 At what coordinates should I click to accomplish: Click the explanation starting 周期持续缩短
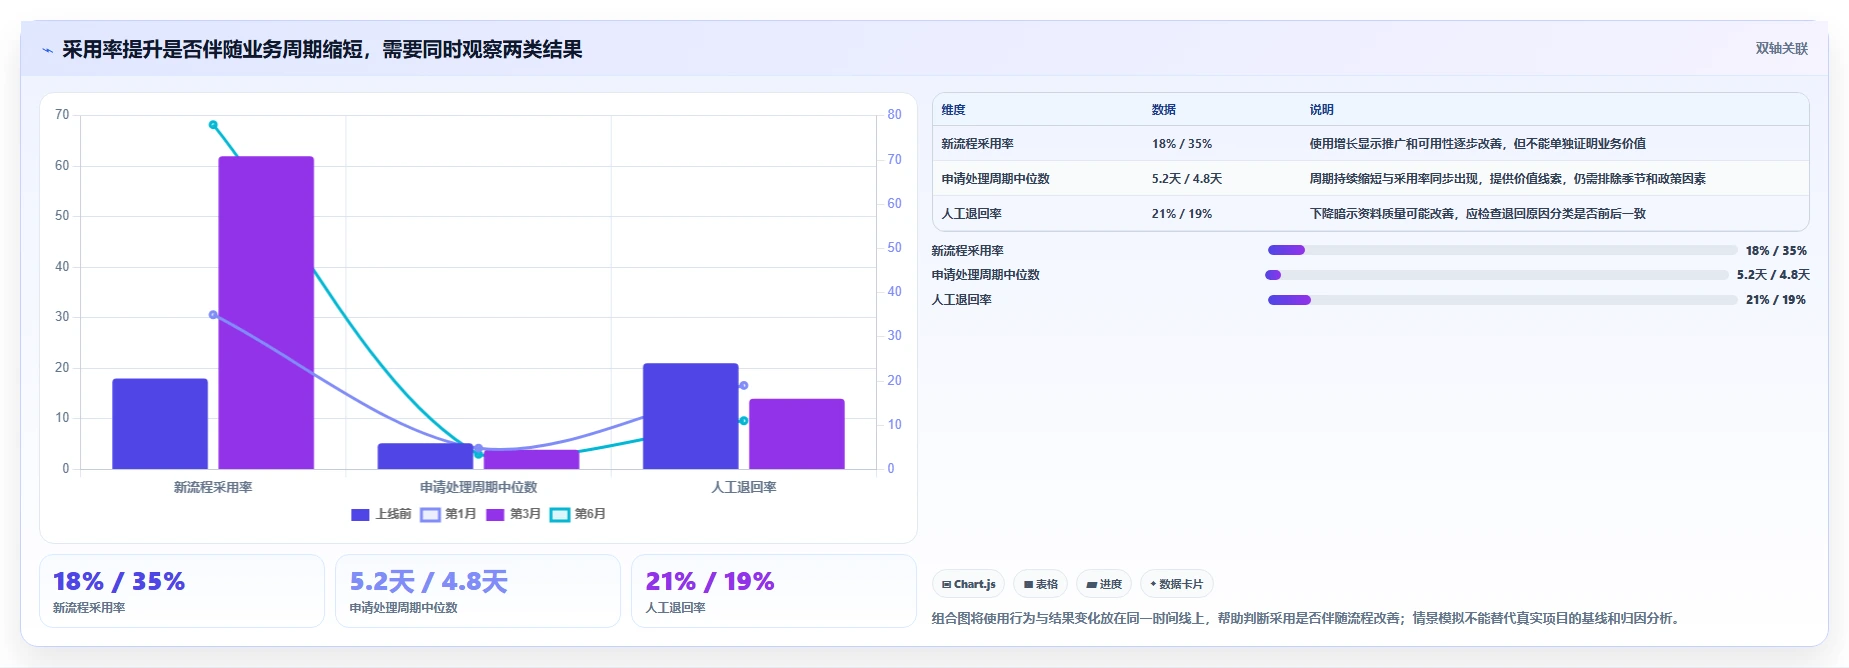pyautogui.click(x=1507, y=179)
